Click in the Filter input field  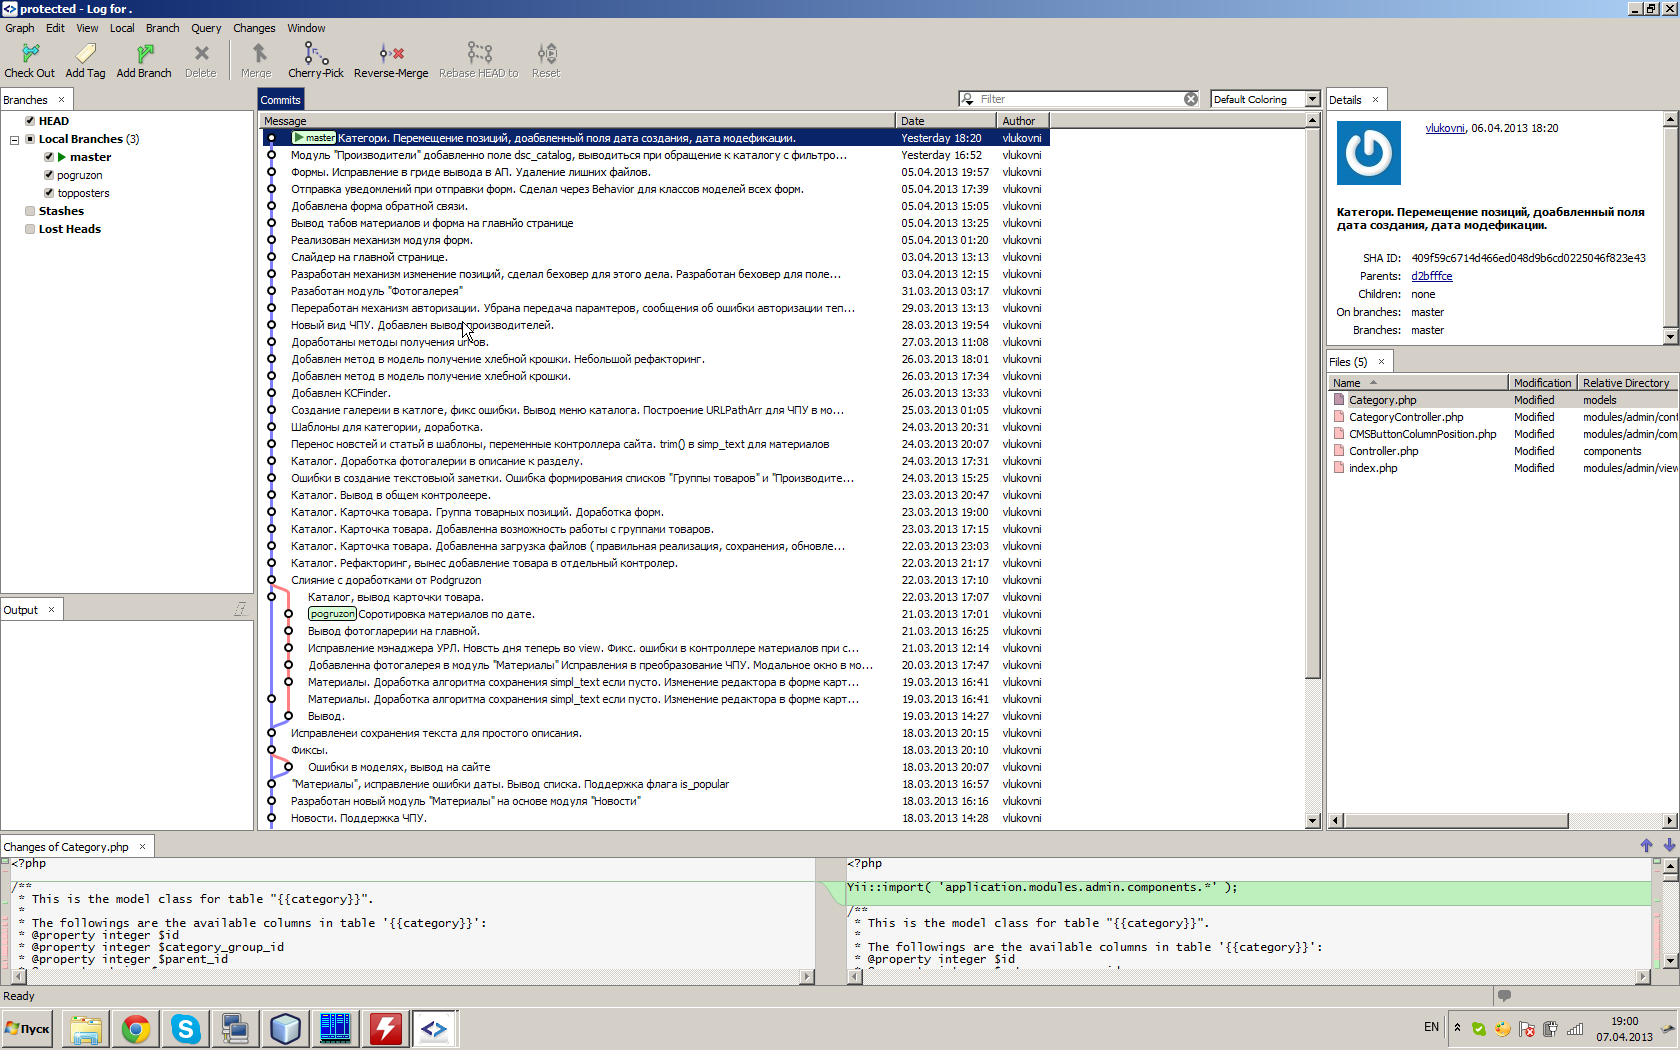point(1079,99)
